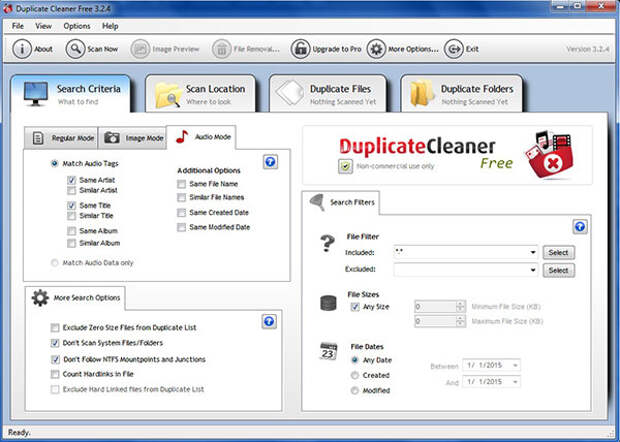Switch to the Image Mode tab
This screenshot has height=442, width=620.
click(x=132, y=138)
